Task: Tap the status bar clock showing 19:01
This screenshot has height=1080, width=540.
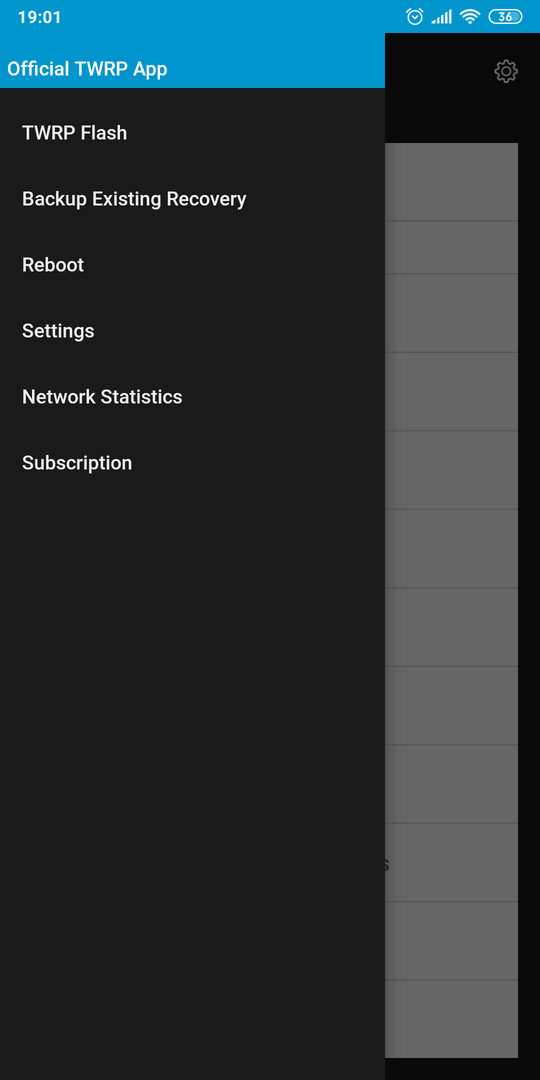Action: pyautogui.click(x=39, y=17)
